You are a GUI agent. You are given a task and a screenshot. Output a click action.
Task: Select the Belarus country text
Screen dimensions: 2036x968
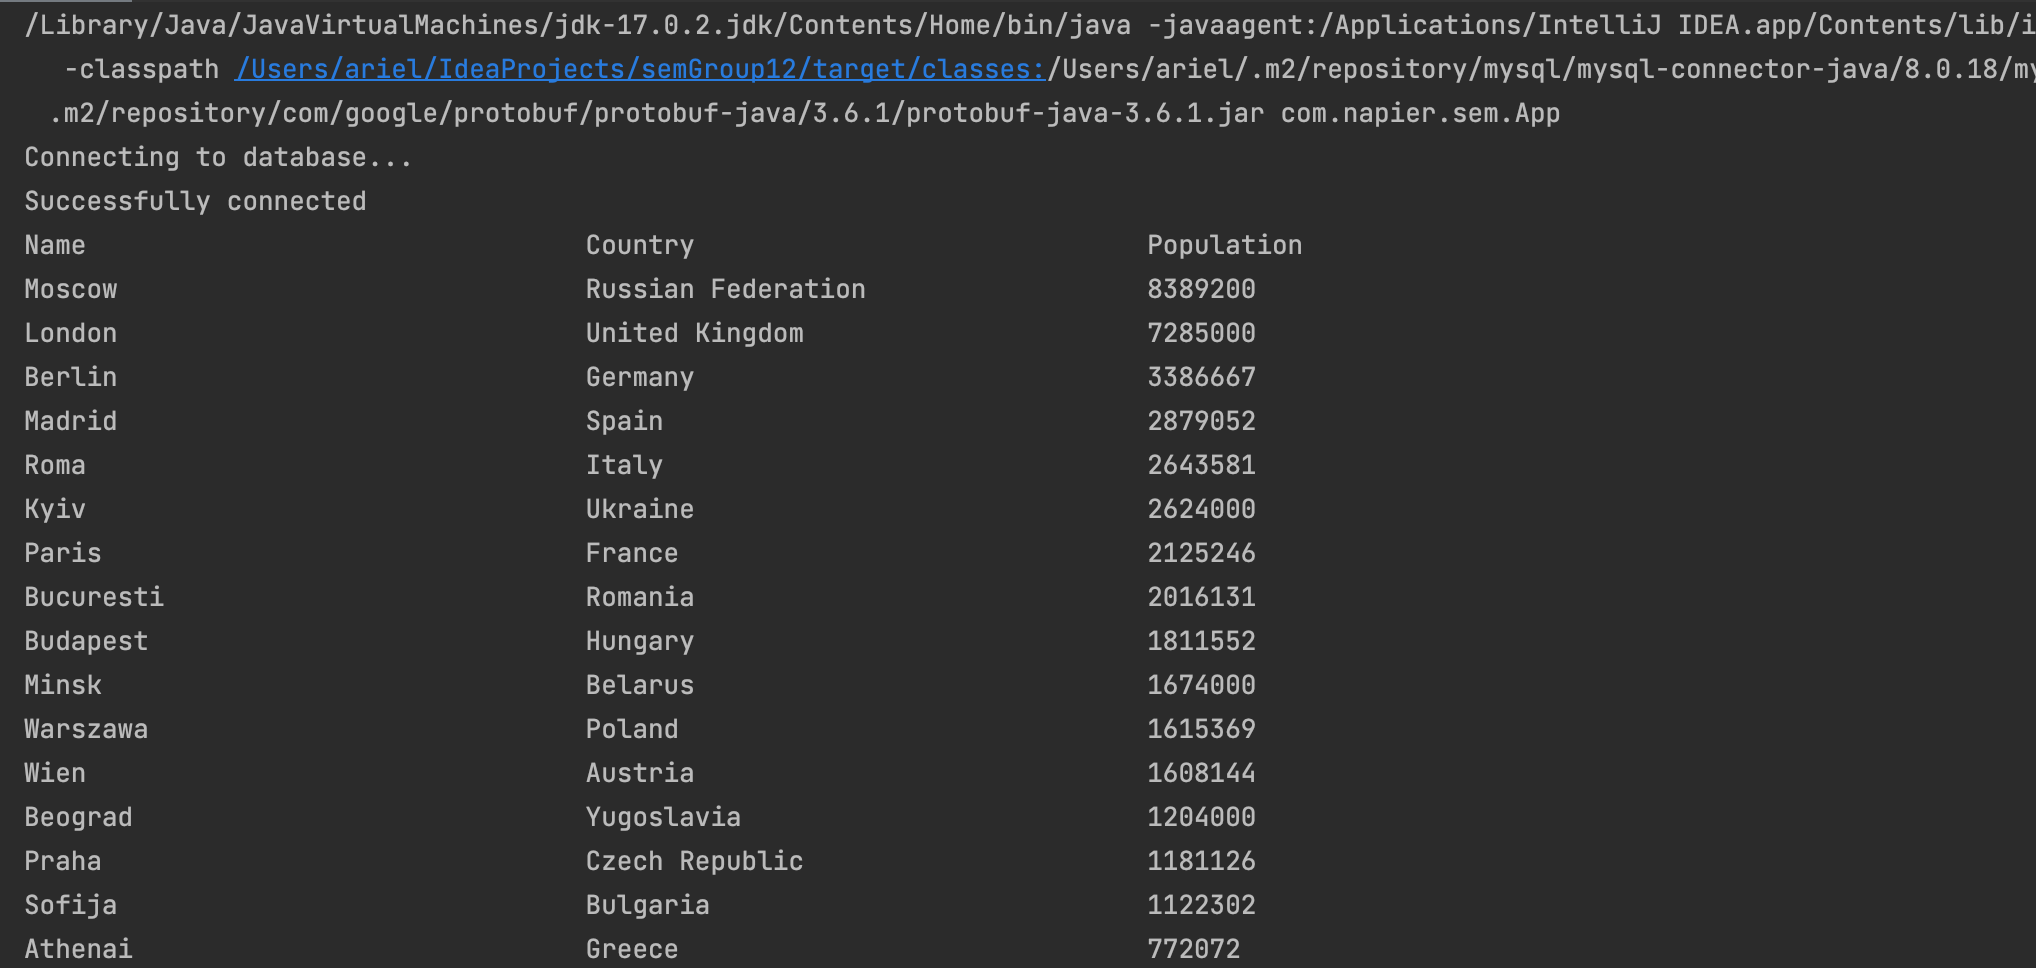pyautogui.click(x=640, y=685)
